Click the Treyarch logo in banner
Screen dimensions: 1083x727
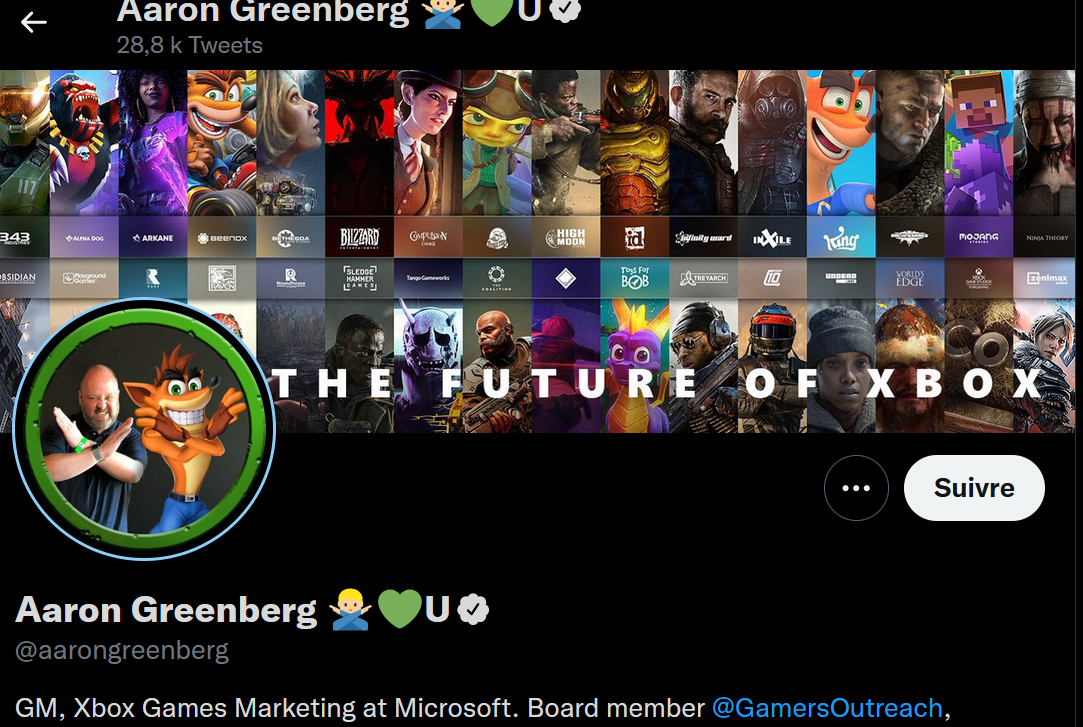pos(703,278)
